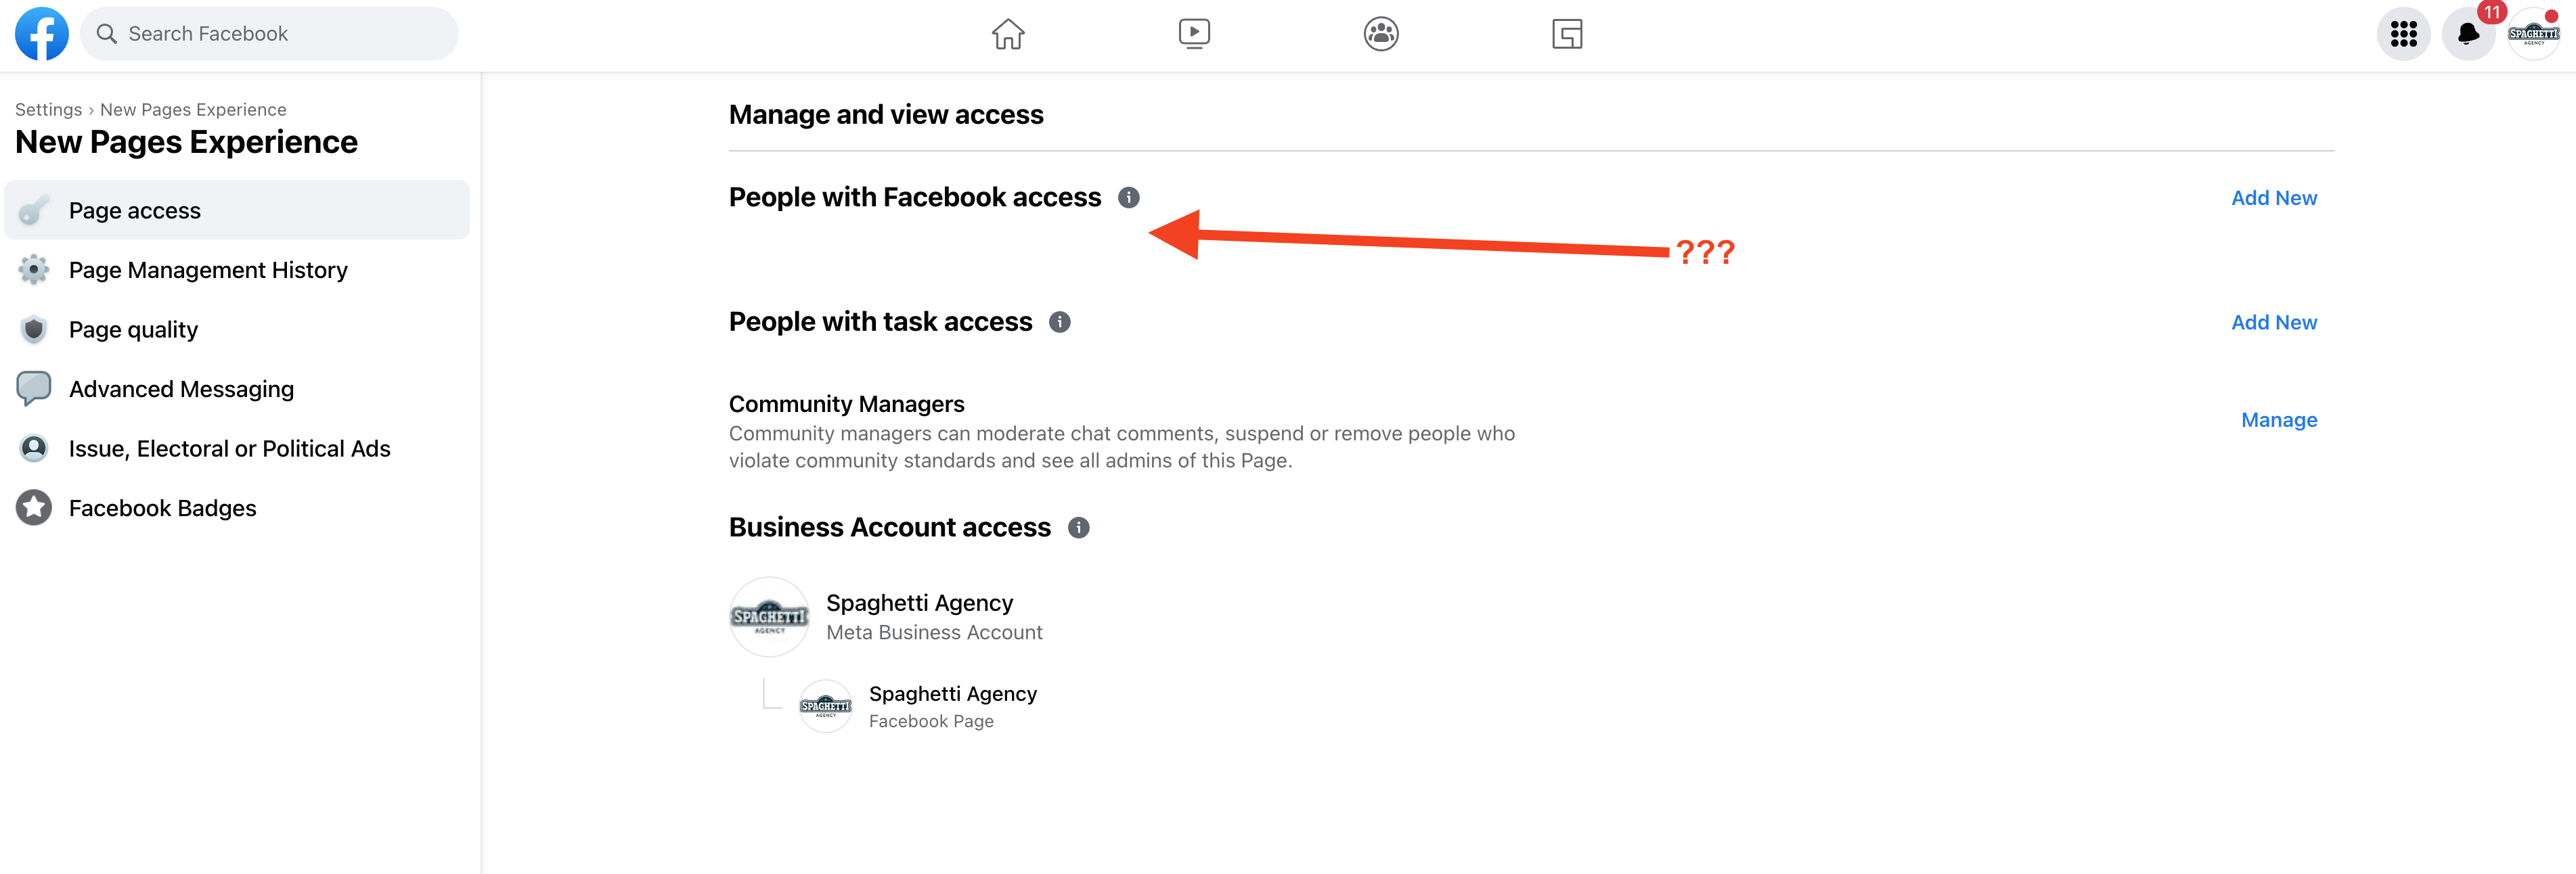Open the Watch video icon
Viewport: 2576px width, 874px height.
click(1194, 34)
